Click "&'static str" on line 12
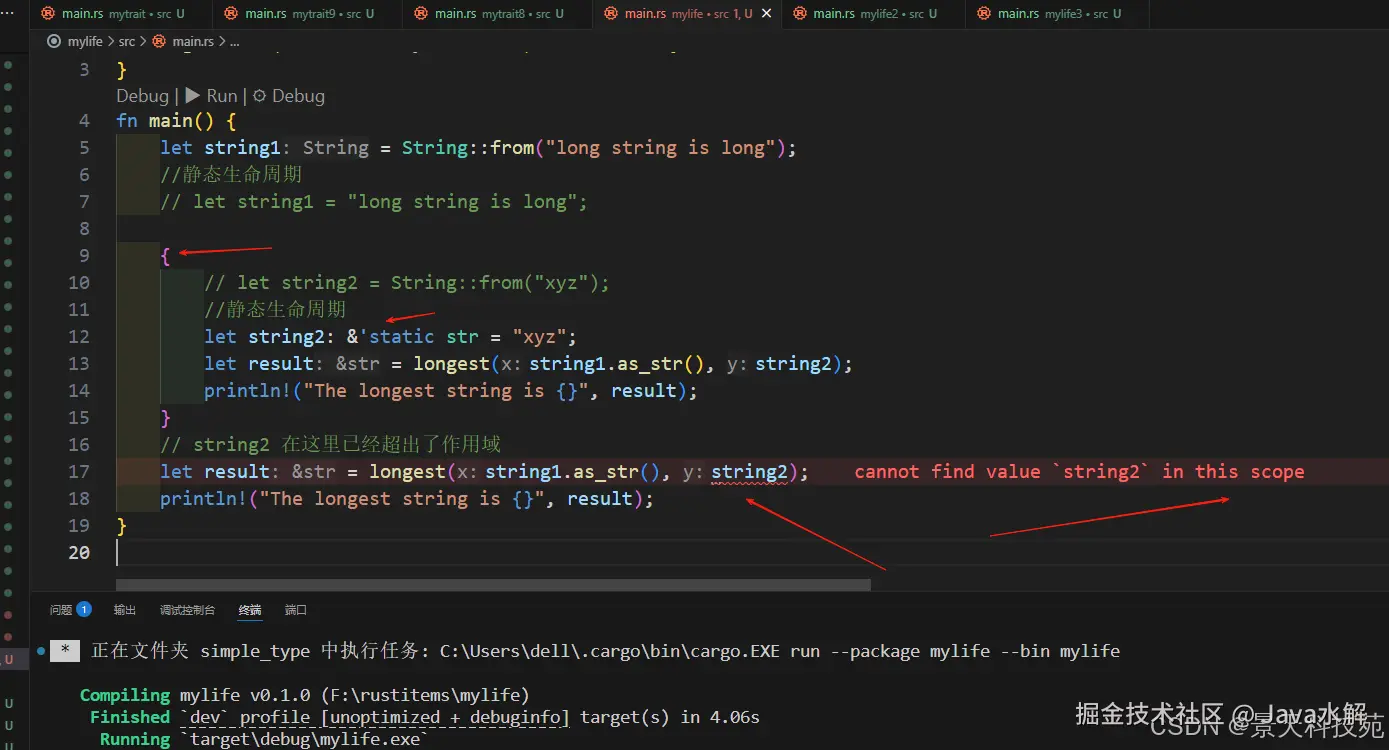This screenshot has width=1389, height=750. (412, 337)
